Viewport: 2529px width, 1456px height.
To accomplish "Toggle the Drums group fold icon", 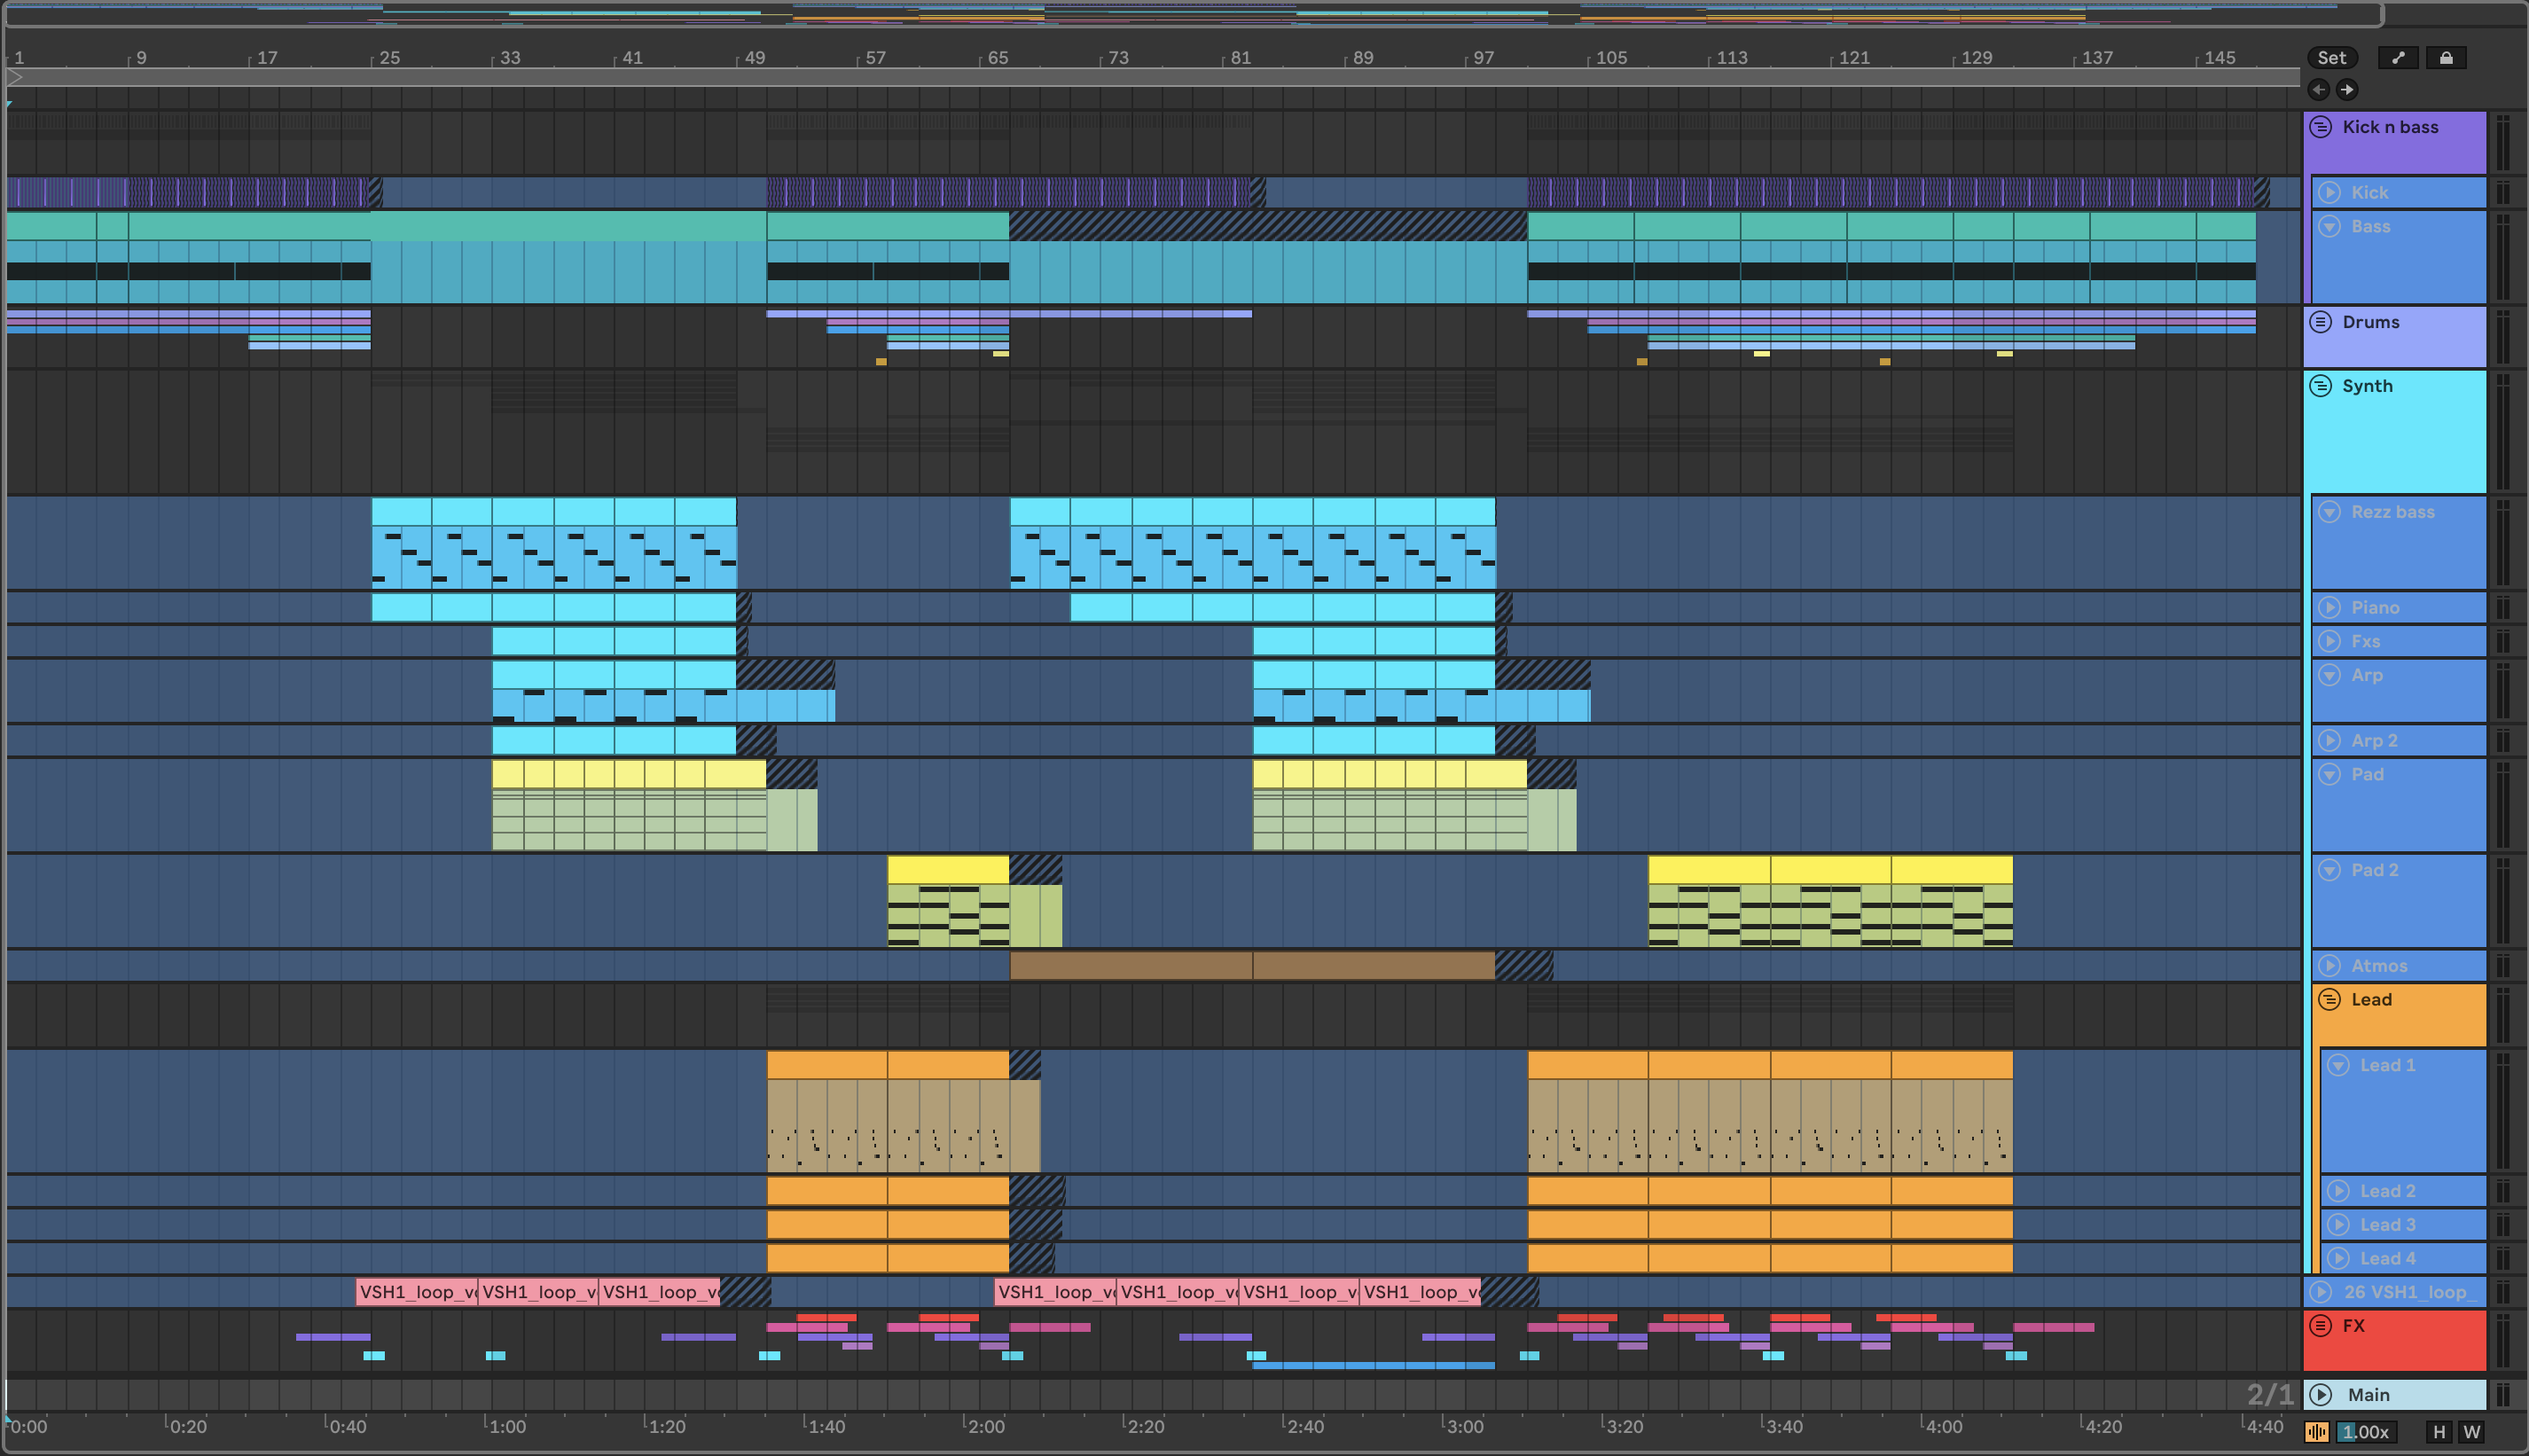I will click(x=2320, y=322).
